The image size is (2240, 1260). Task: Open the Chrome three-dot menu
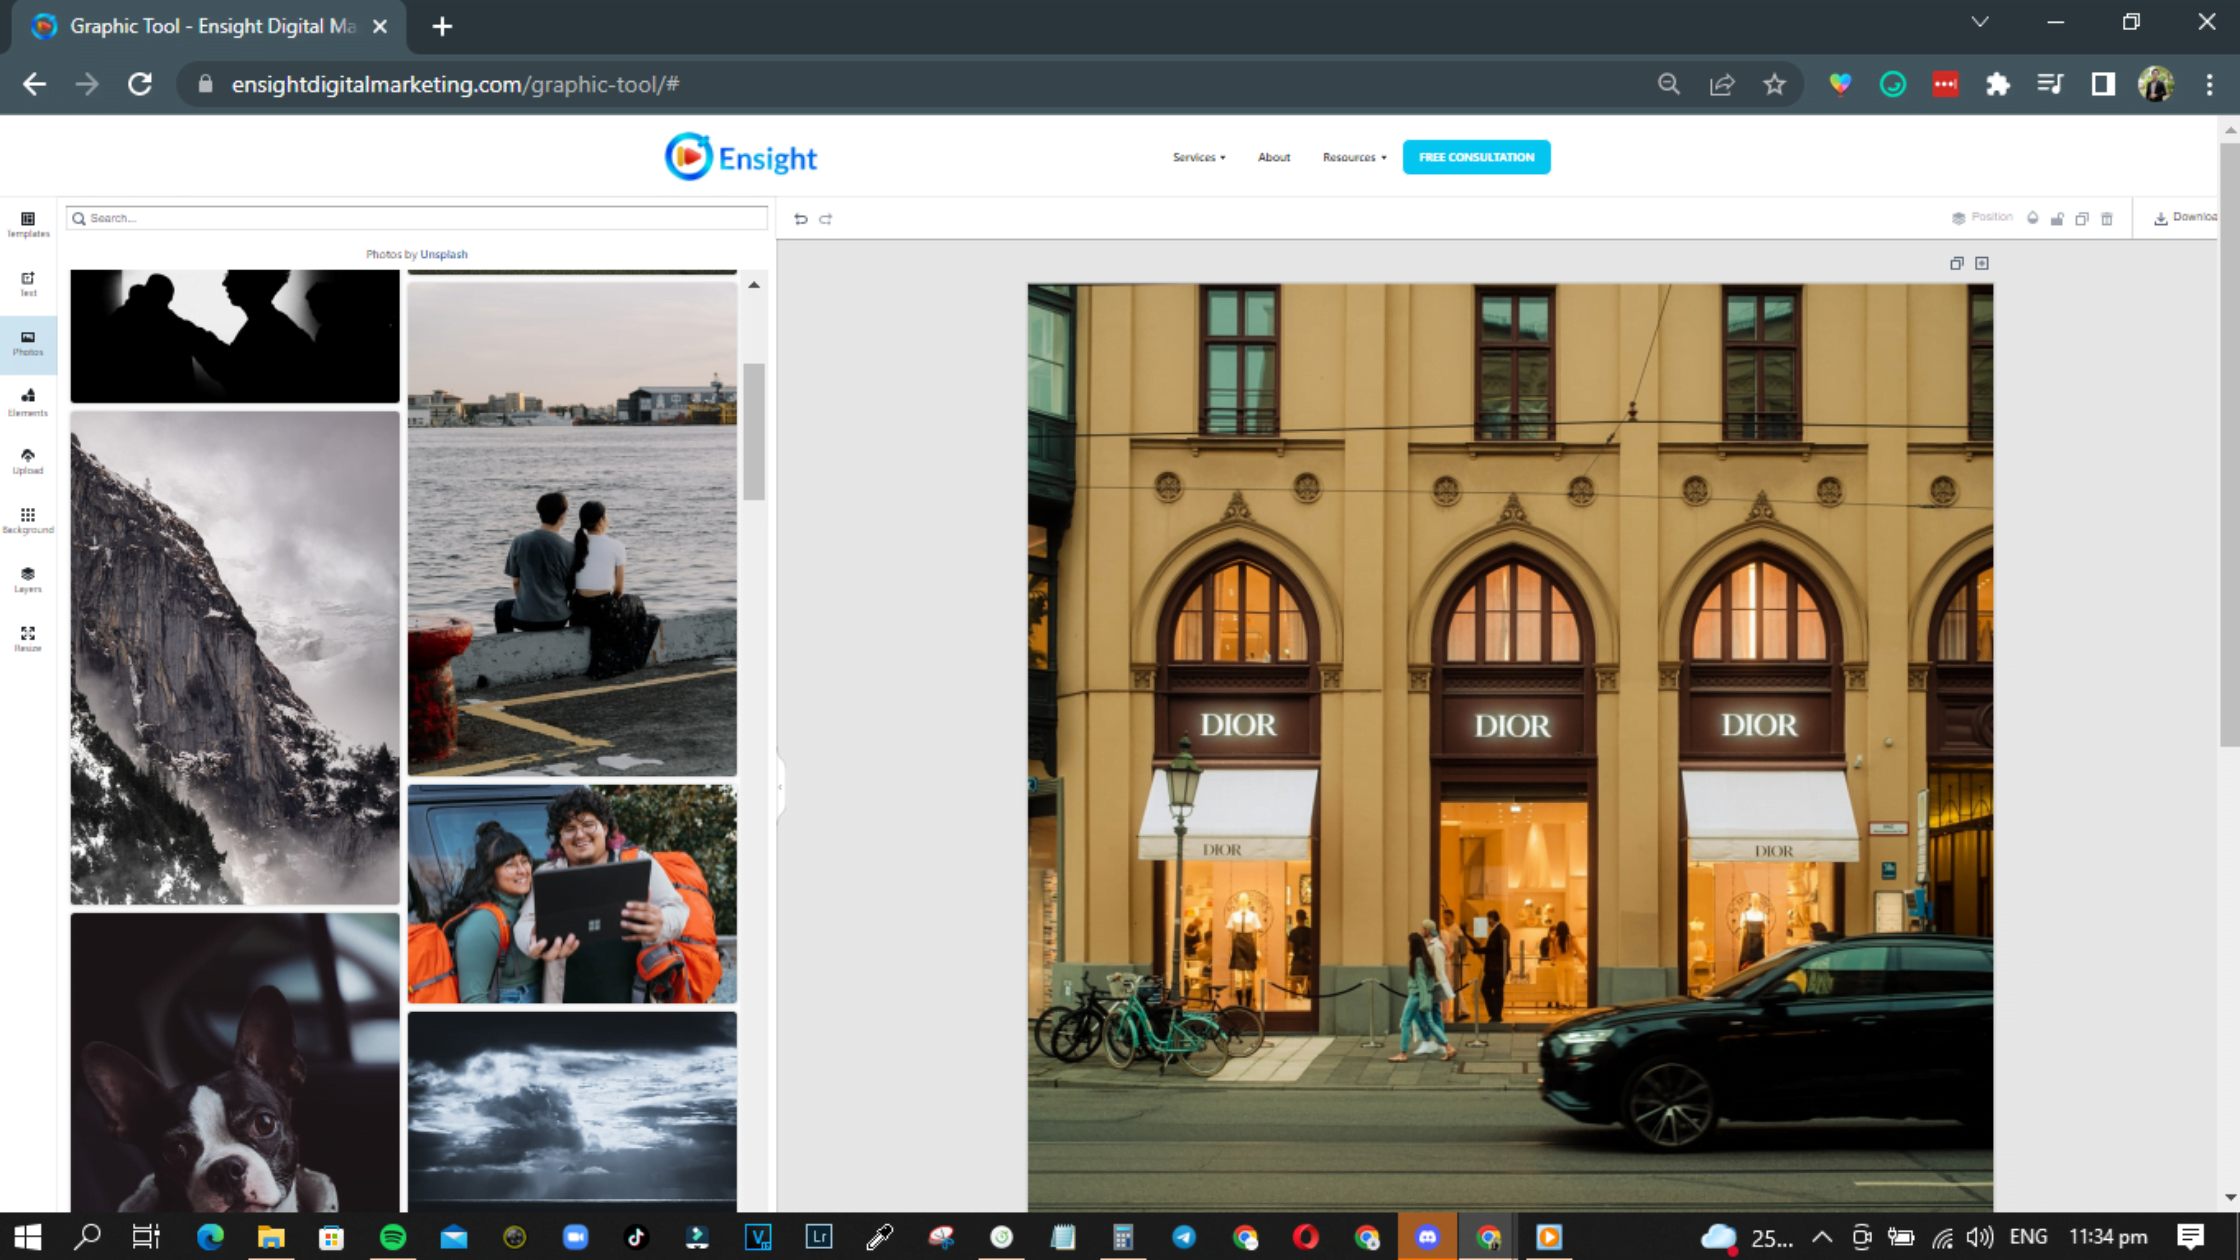click(2209, 84)
